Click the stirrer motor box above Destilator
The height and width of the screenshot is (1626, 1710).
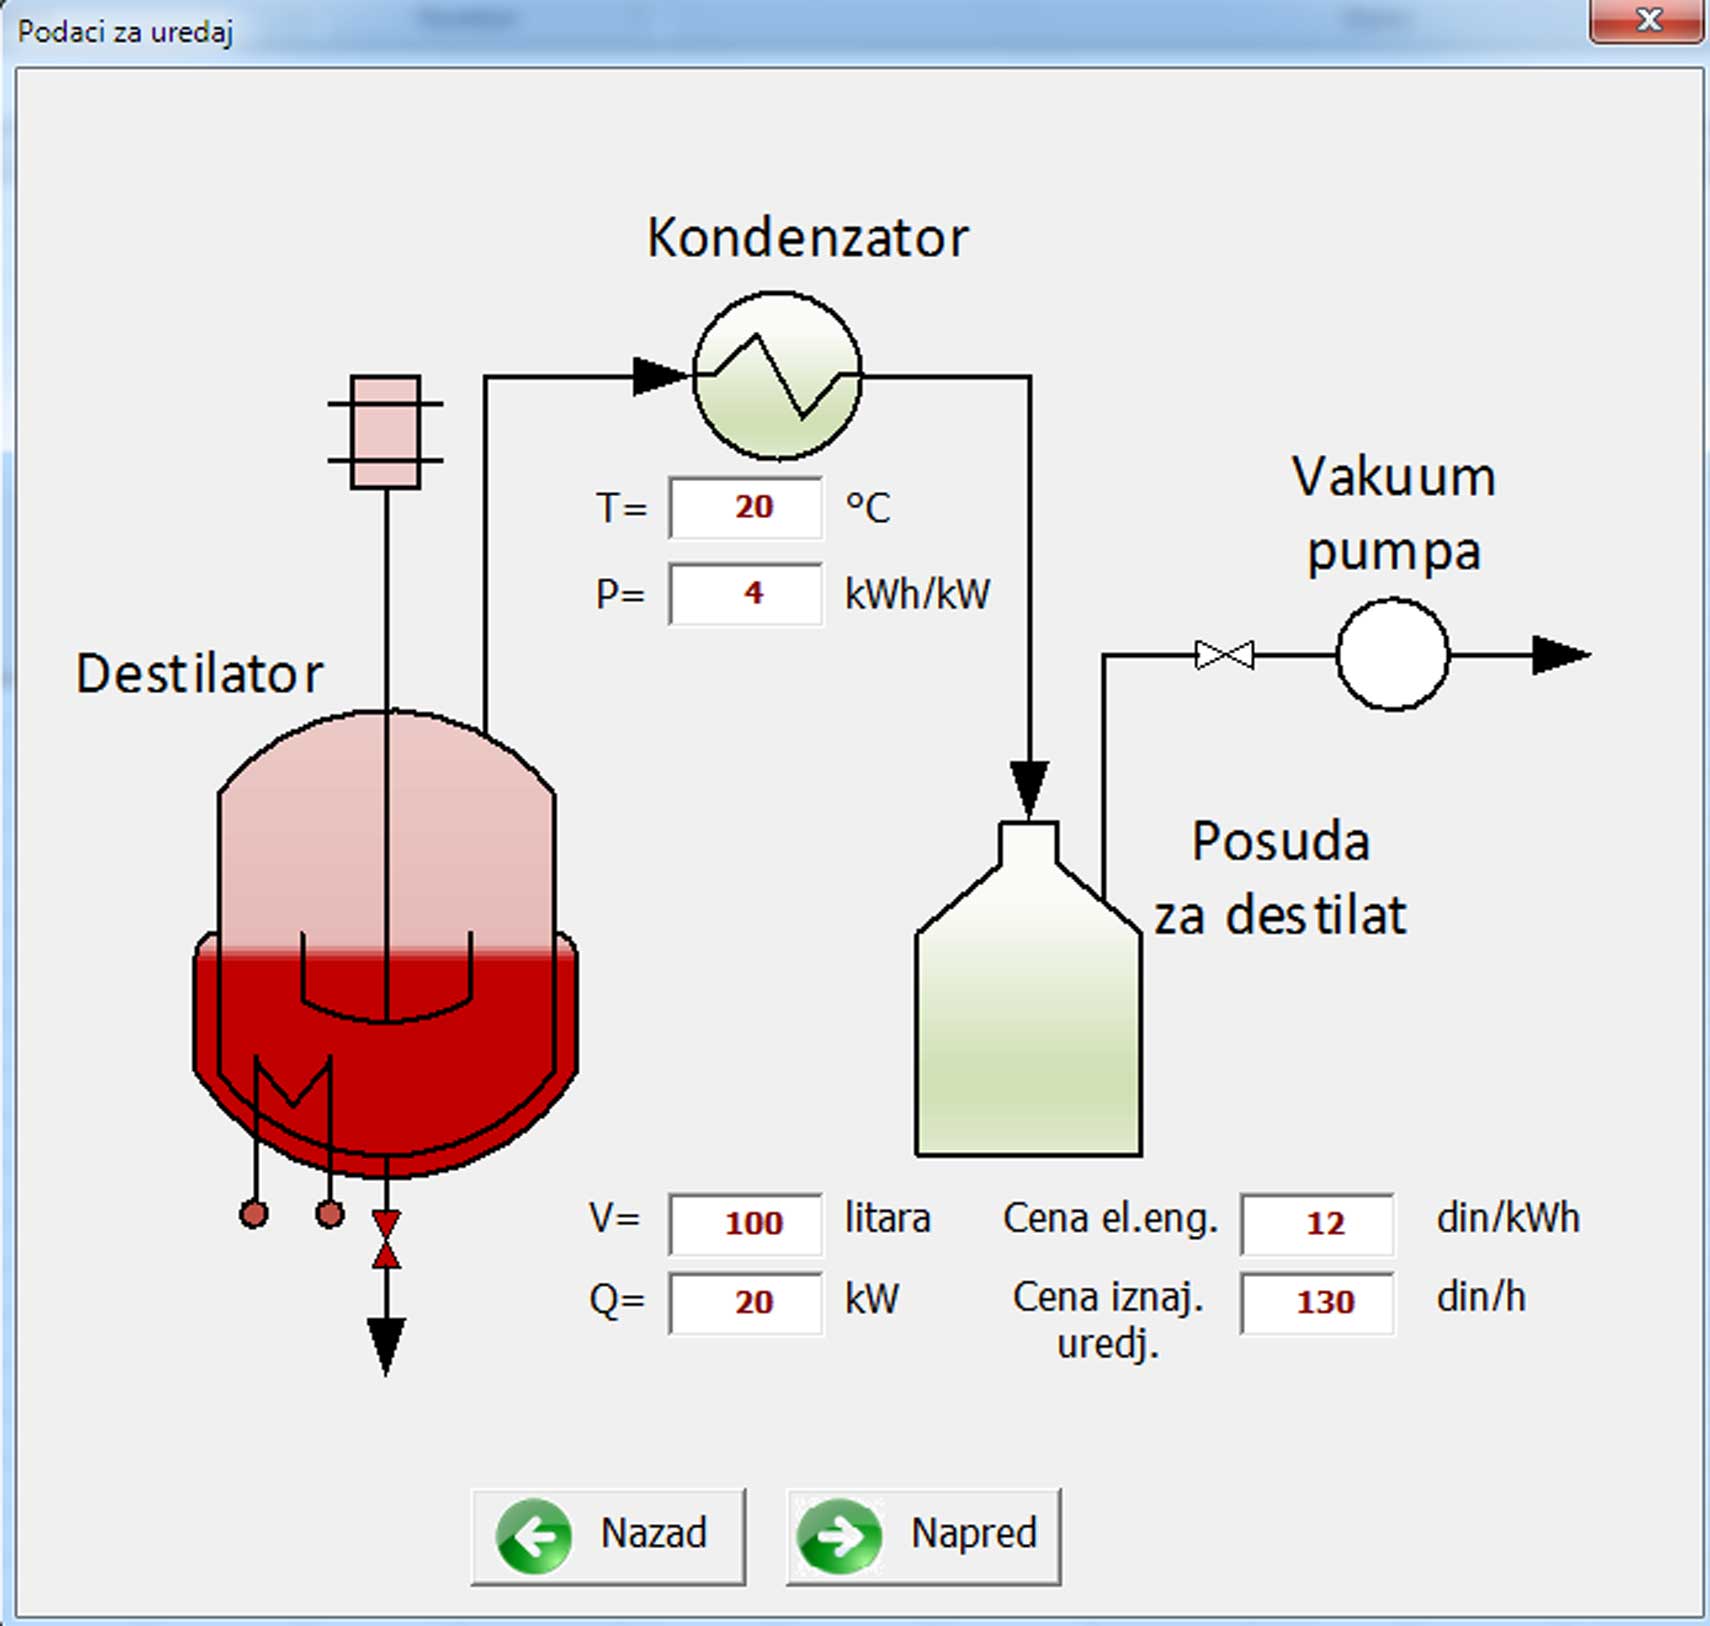[386, 432]
